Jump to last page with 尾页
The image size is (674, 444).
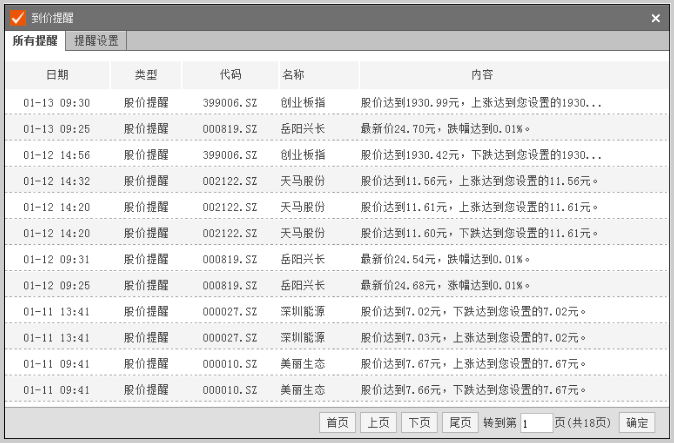tap(460, 423)
